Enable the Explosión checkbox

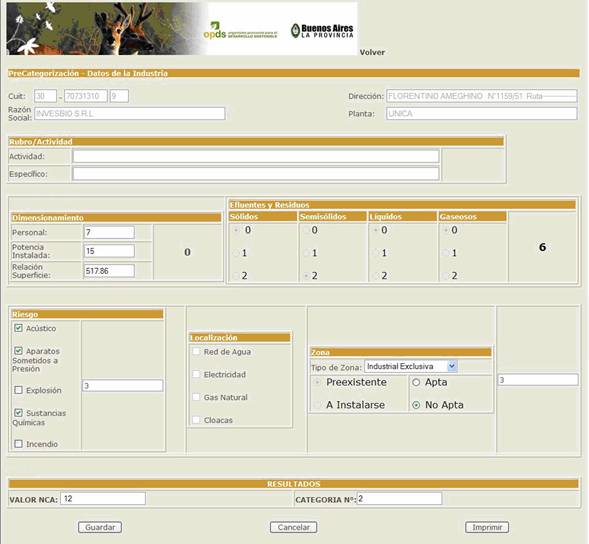[x=18, y=390]
